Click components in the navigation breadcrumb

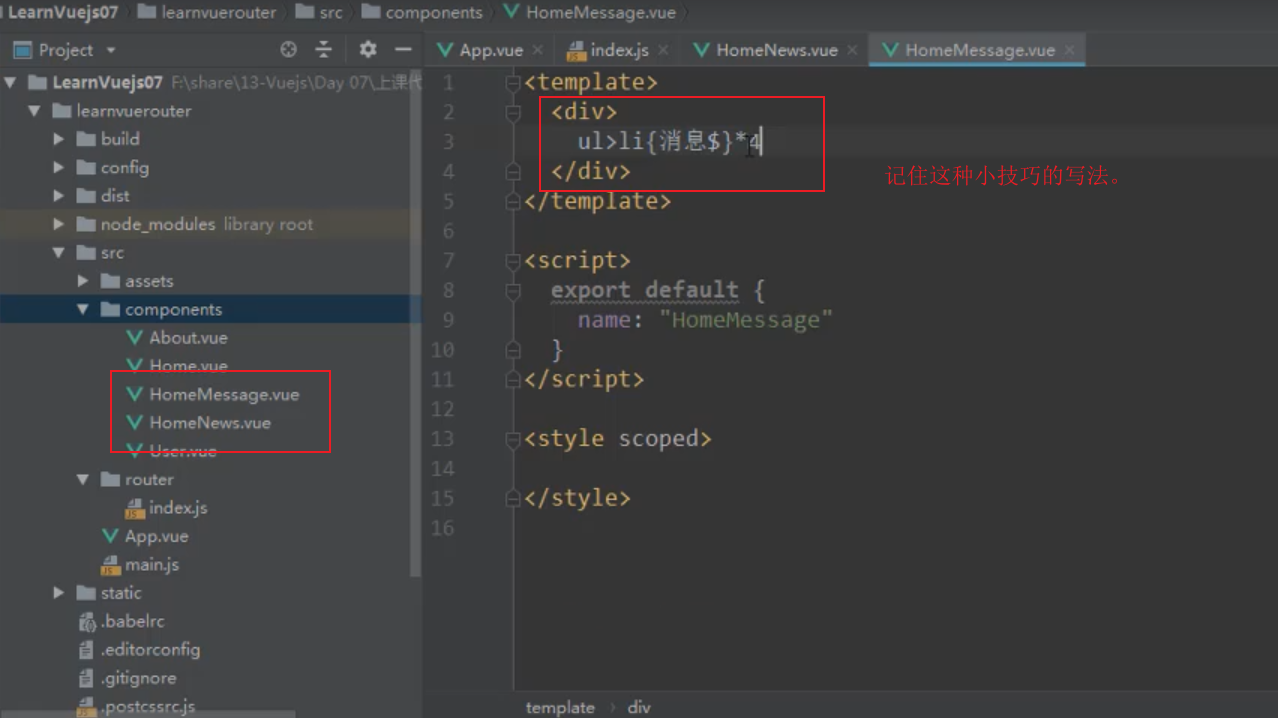pyautogui.click(x=434, y=13)
